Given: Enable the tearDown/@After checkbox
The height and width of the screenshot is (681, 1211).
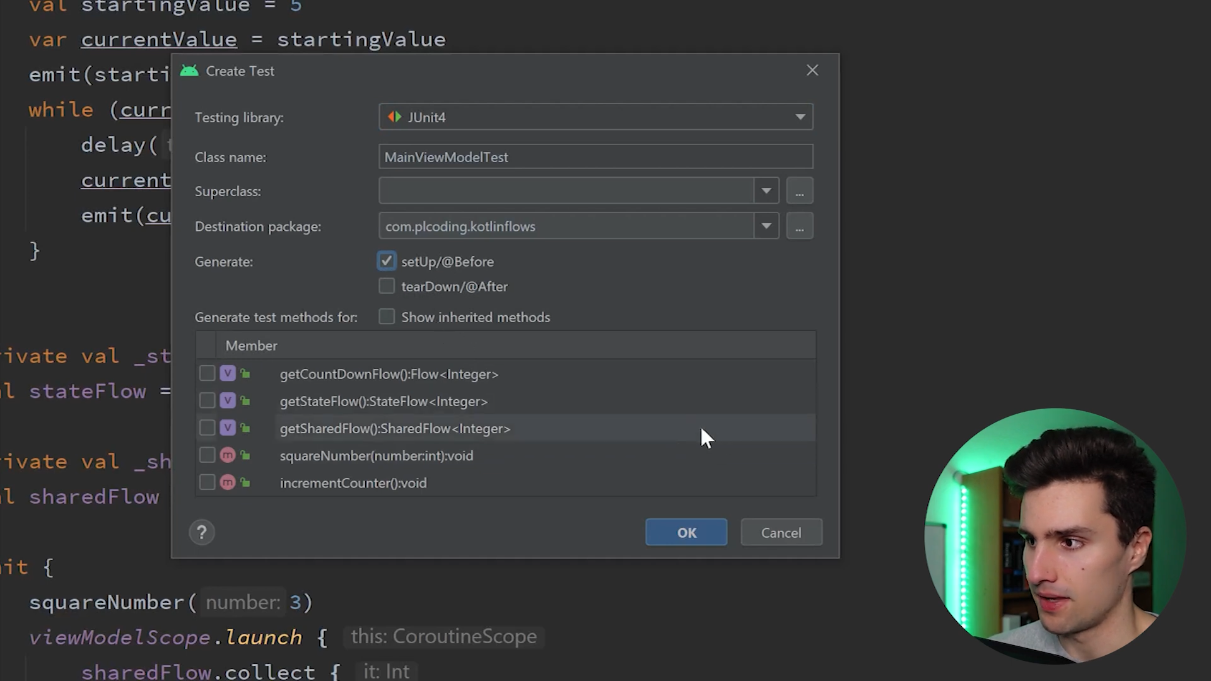Looking at the screenshot, I should [387, 286].
